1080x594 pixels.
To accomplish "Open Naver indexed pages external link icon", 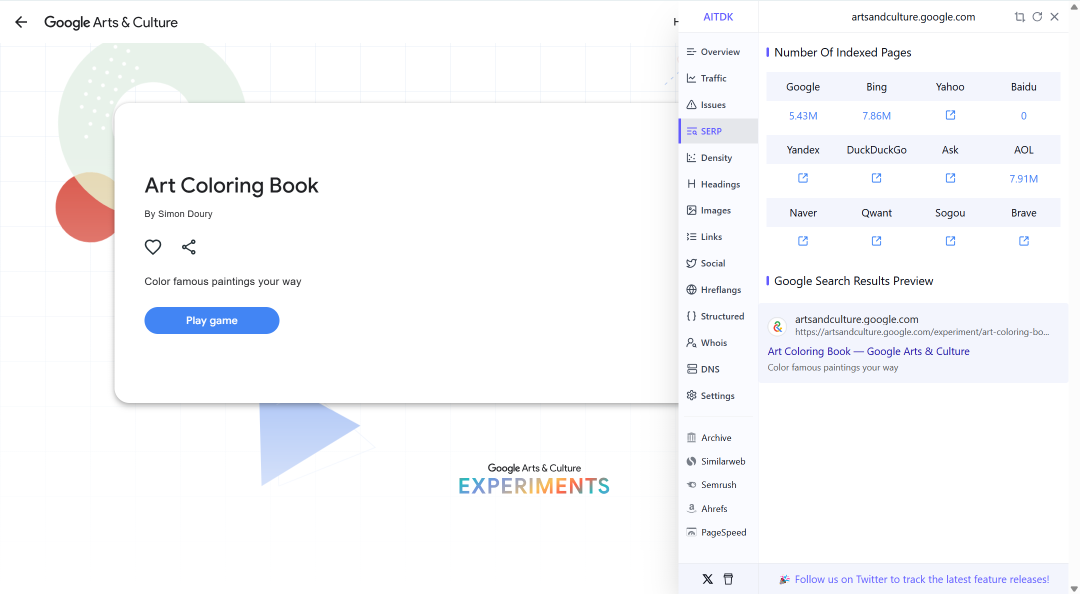I will point(803,240).
